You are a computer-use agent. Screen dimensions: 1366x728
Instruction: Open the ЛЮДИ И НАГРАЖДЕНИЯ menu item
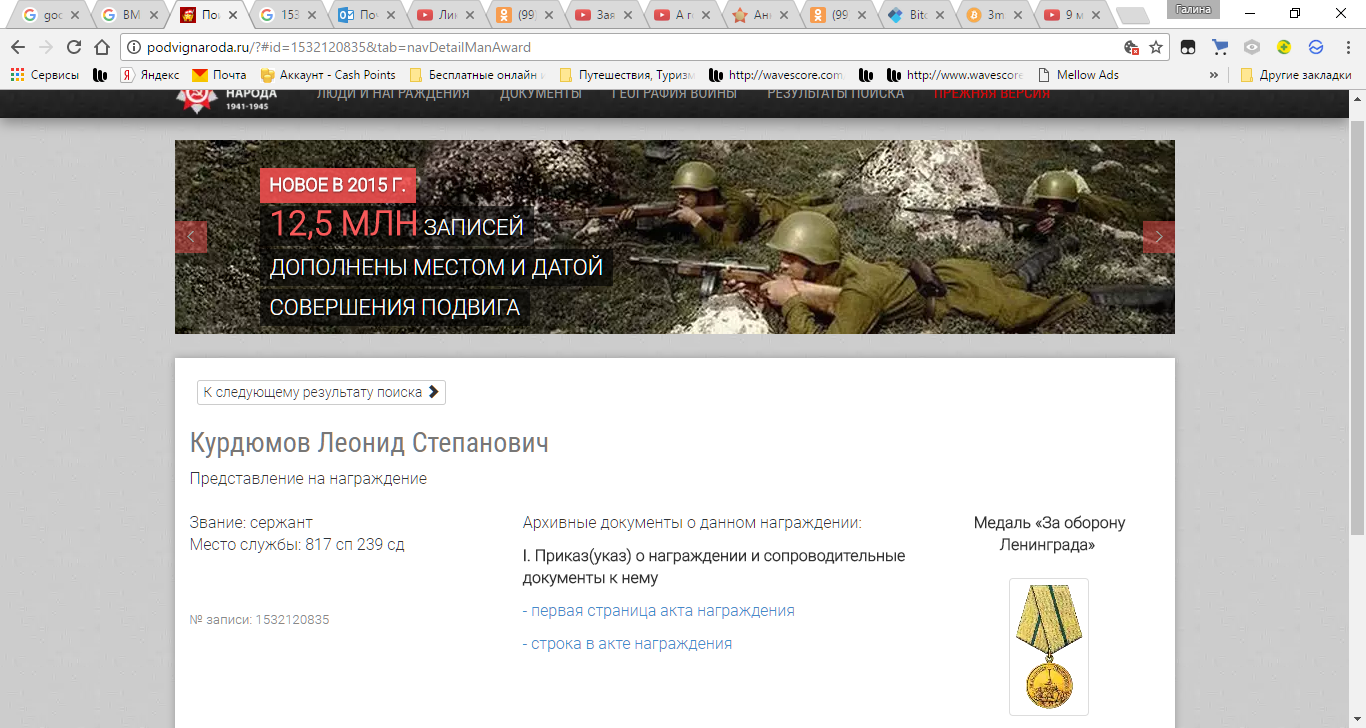pyautogui.click(x=392, y=94)
